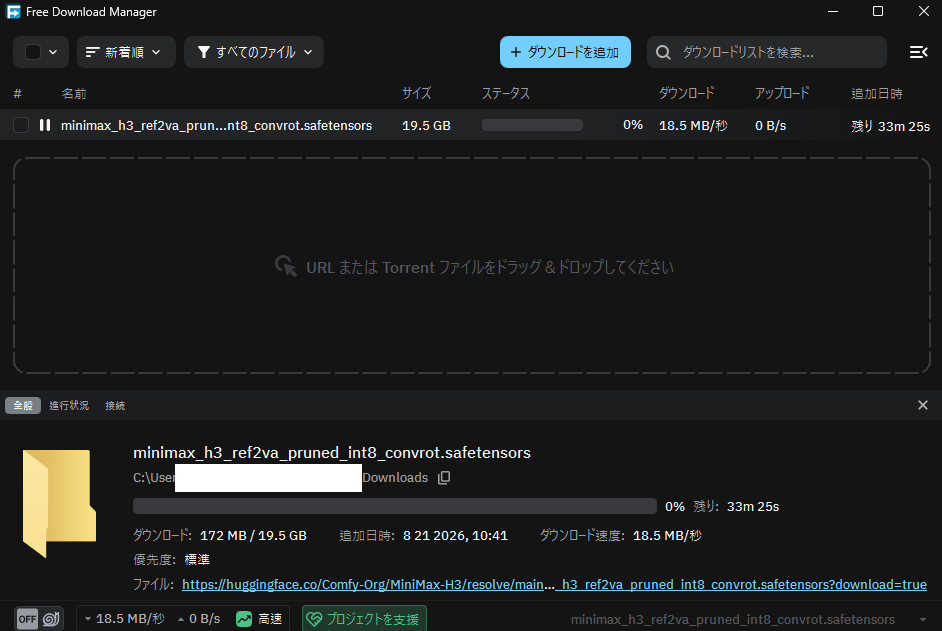Maximize the Free Download Manager window

878,11
